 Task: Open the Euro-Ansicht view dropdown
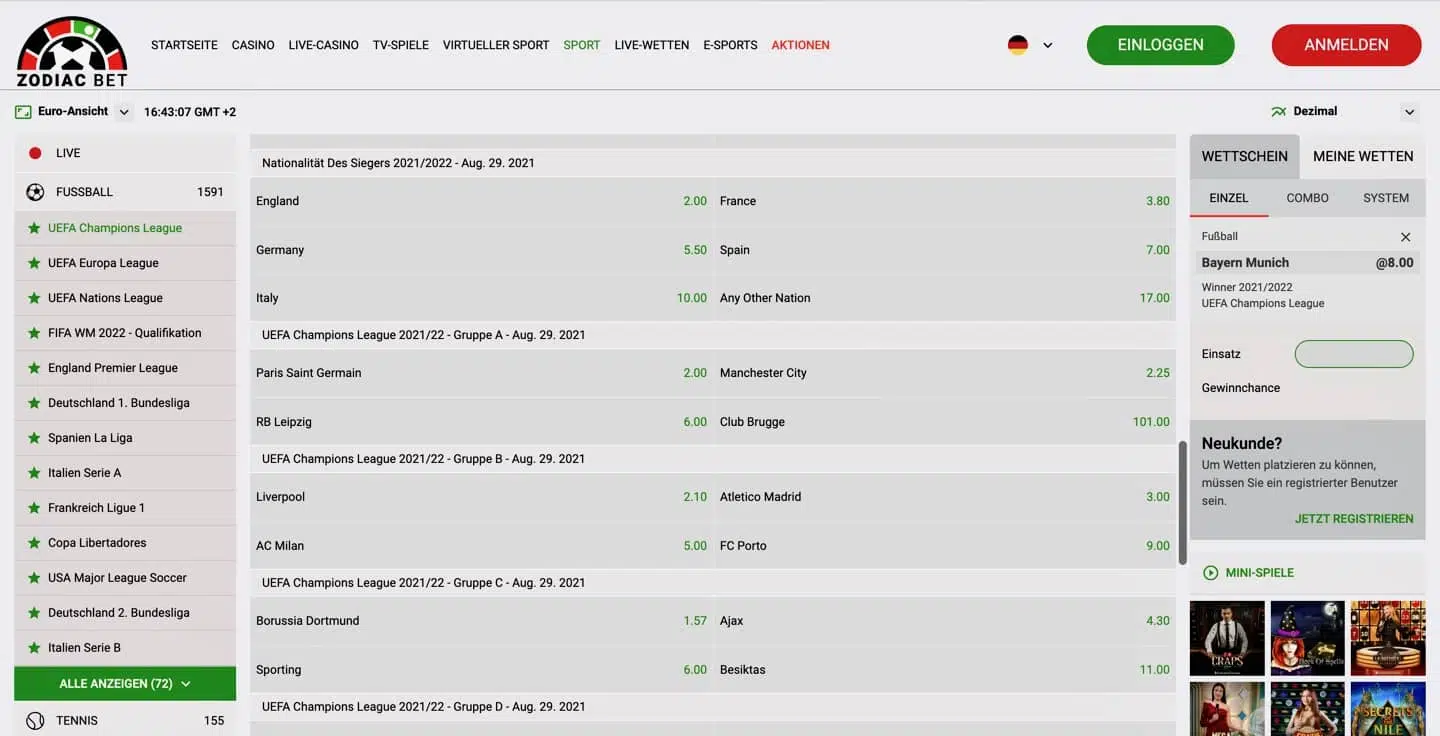pos(124,112)
